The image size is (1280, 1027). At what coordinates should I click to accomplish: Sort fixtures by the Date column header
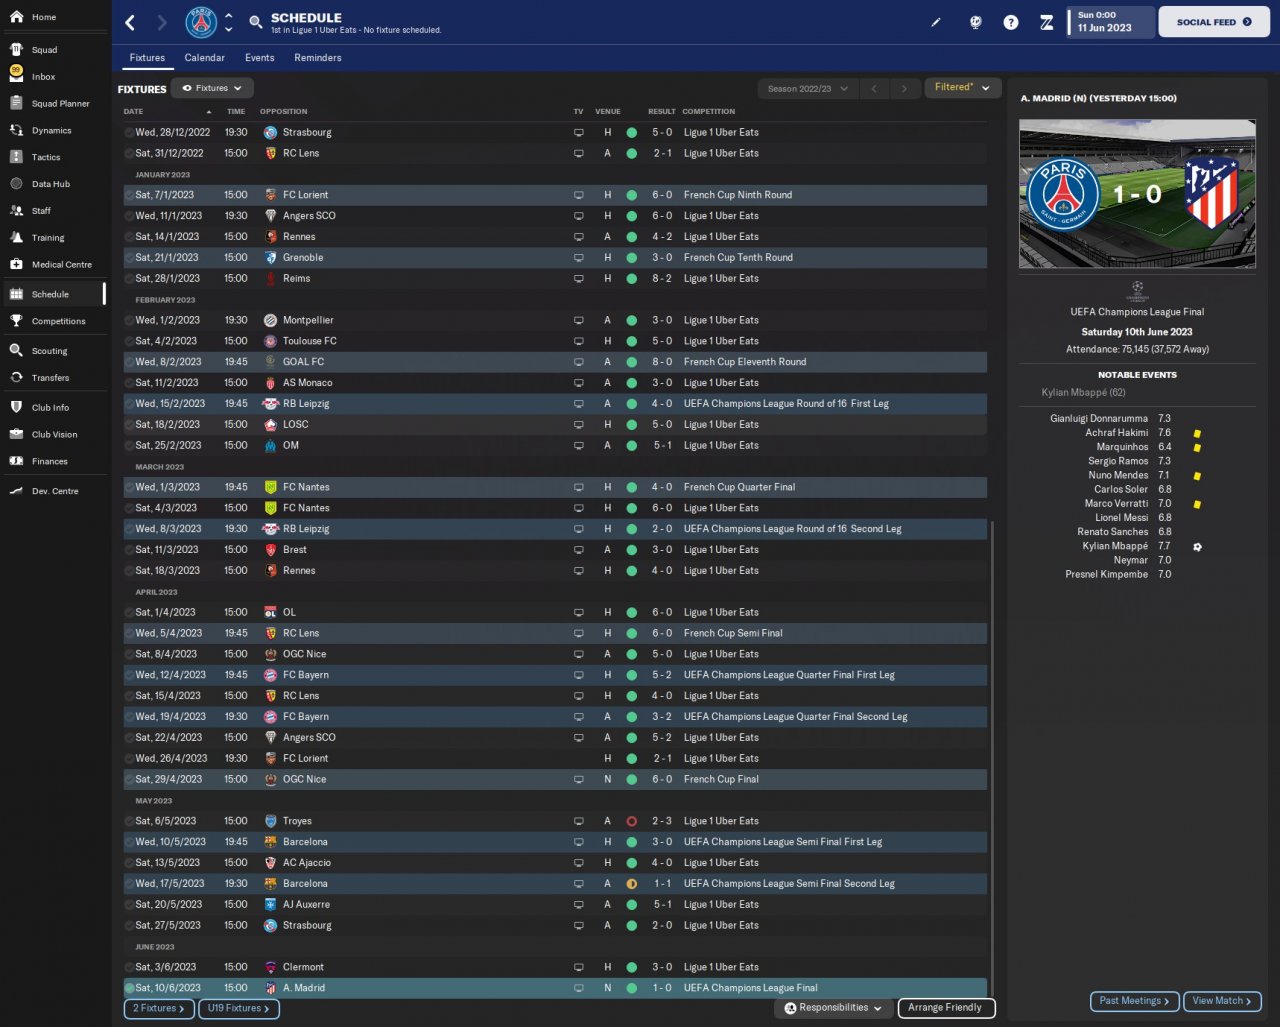[134, 112]
